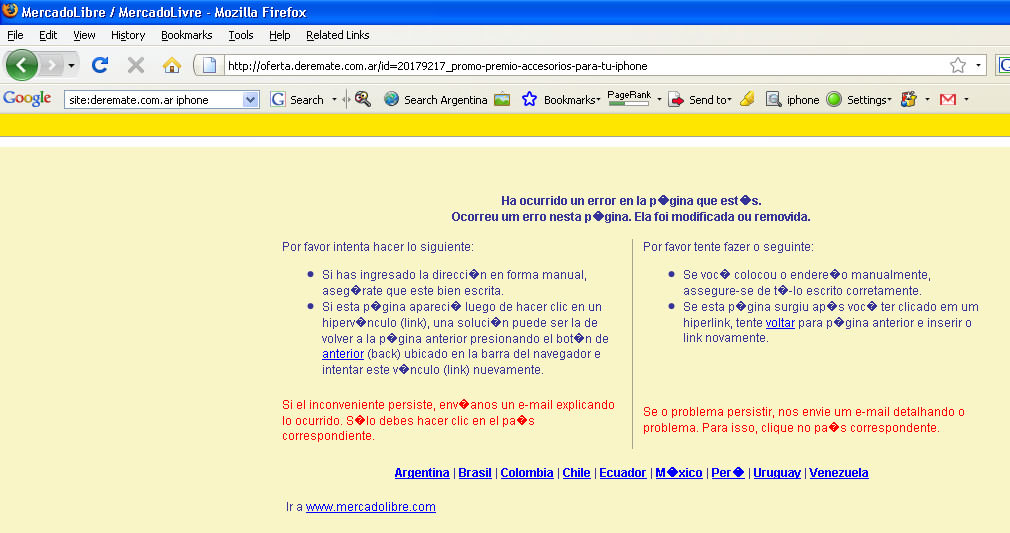Click the Google logo on the toolbar
Screen dimensions: 1010x533
point(27,99)
